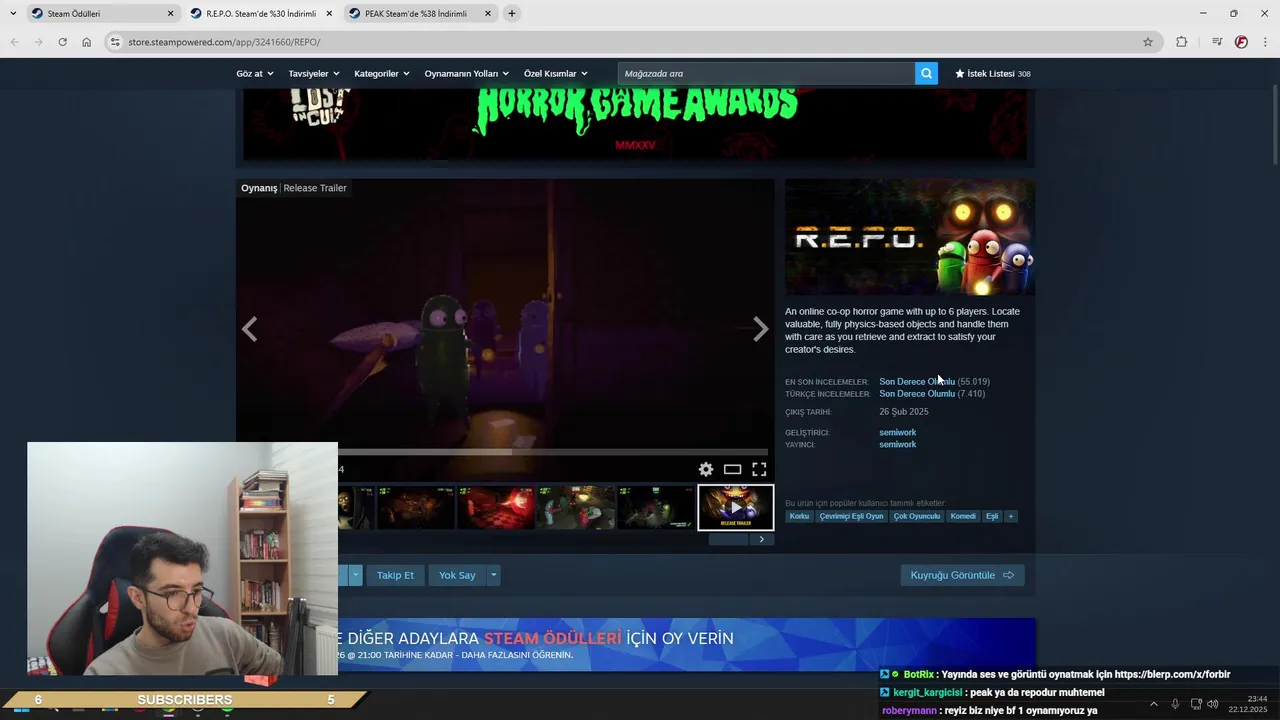Expand Oynamanın Yolları menu

click(x=466, y=73)
